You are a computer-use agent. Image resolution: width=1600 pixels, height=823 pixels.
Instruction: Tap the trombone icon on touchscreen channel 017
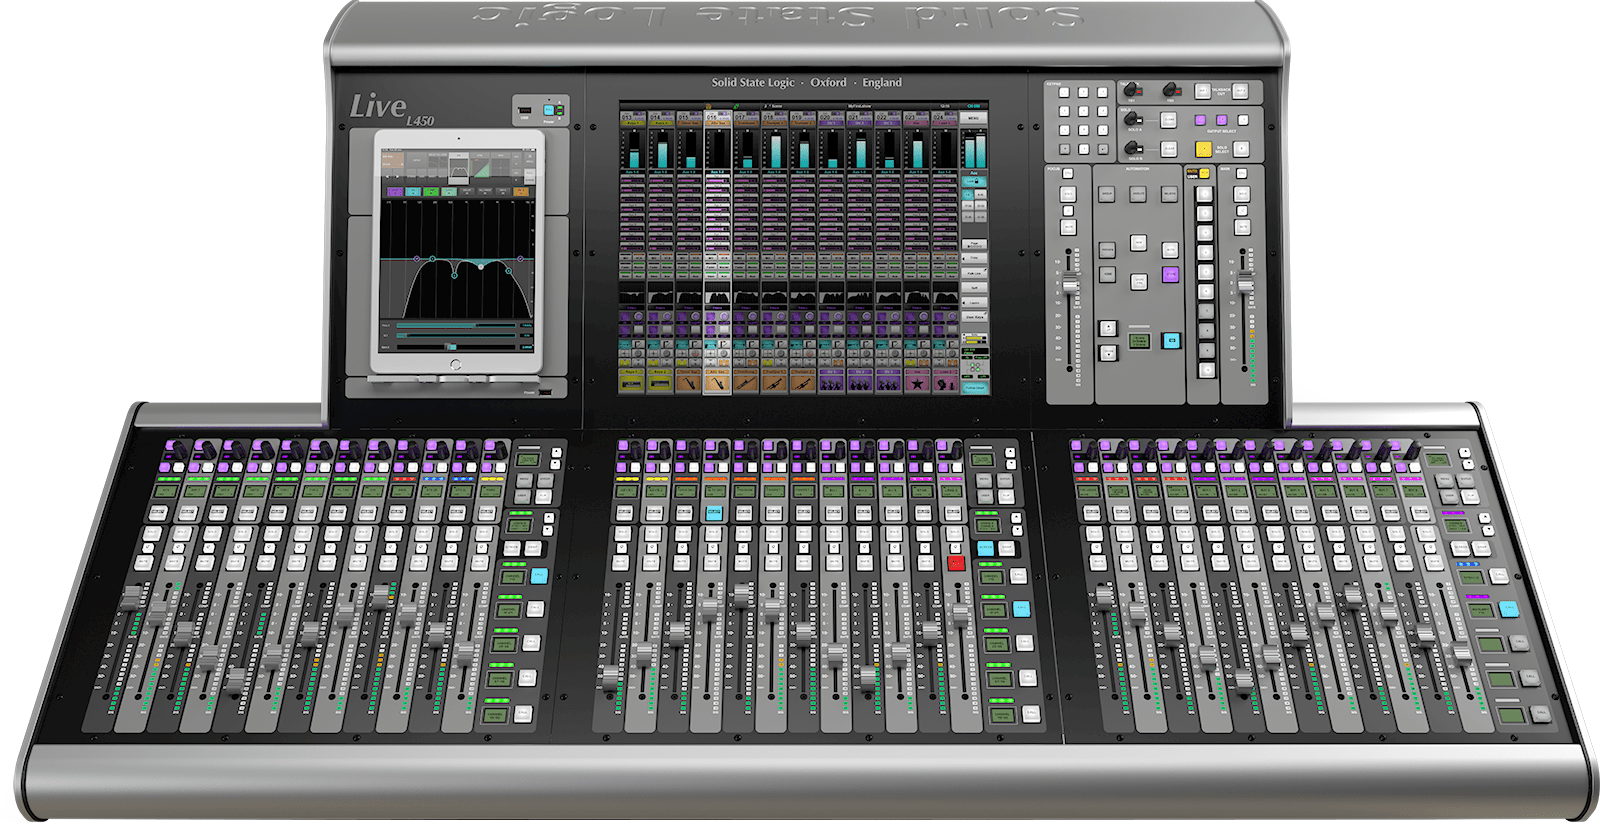[x=746, y=383]
